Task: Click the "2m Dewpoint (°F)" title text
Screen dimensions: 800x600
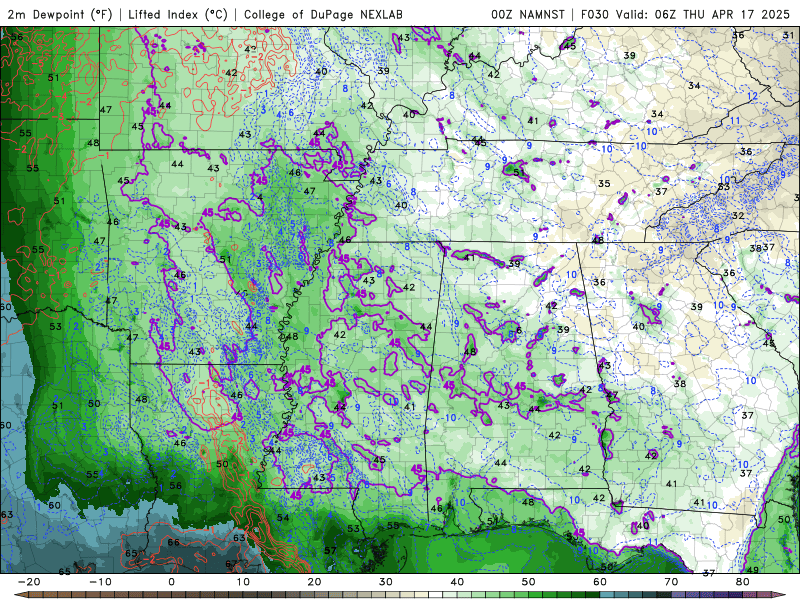Action: click(60, 14)
